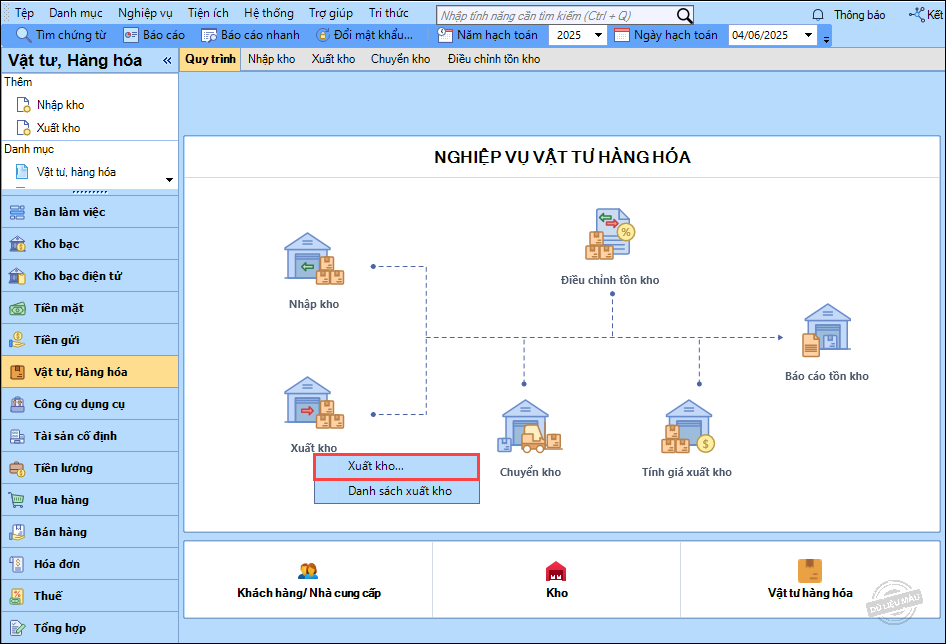Click the Tính giá xuất kho icon
The height and width of the screenshot is (644, 946).
coord(688,426)
